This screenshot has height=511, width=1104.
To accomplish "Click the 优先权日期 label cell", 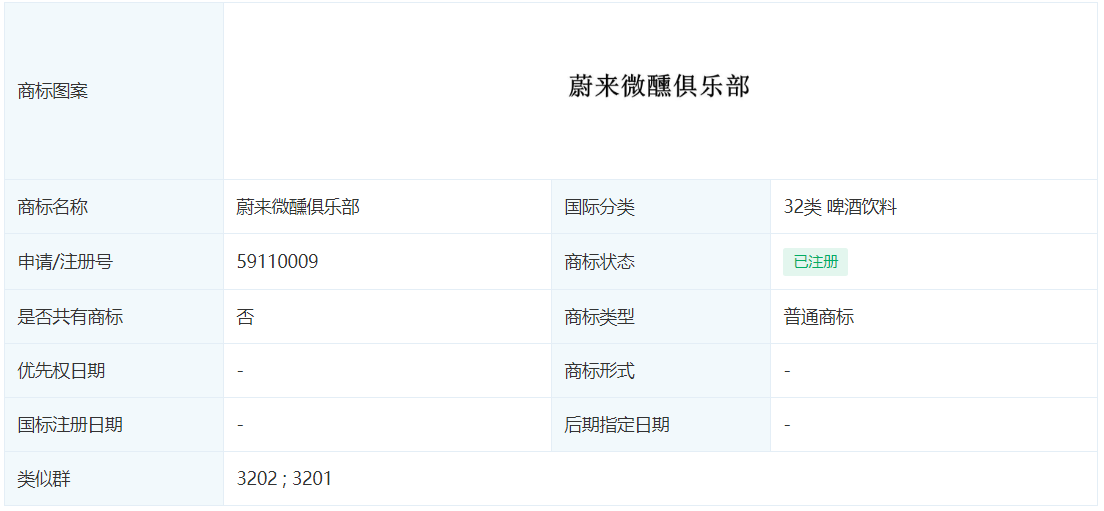I will point(114,371).
